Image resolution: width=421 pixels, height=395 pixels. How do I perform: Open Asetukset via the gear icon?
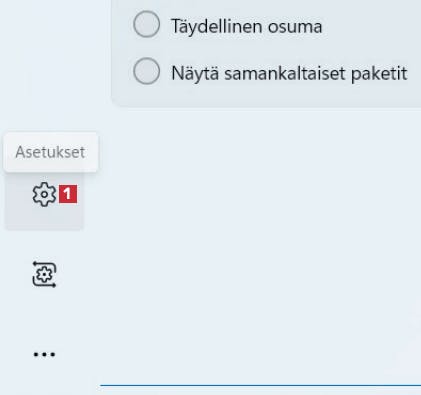[x=44, y=194]
